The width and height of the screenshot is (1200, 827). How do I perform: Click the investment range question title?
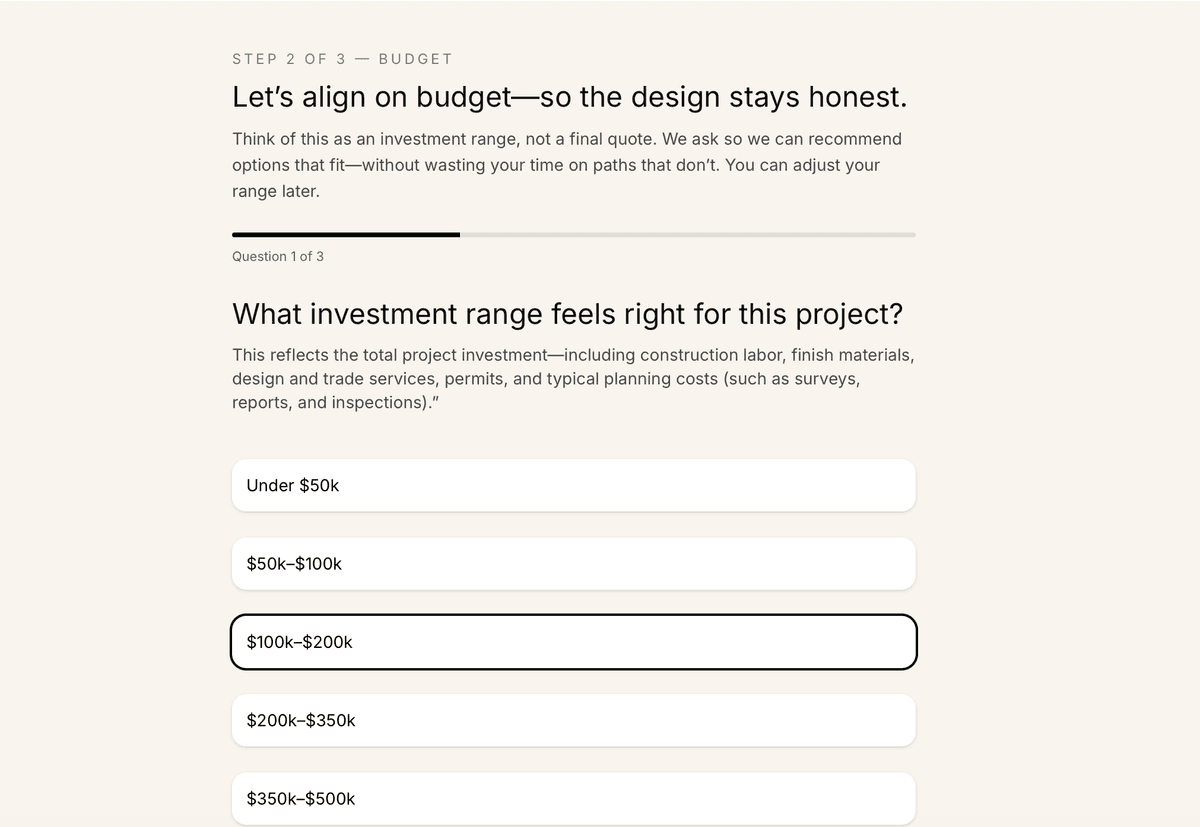(567, 314)
